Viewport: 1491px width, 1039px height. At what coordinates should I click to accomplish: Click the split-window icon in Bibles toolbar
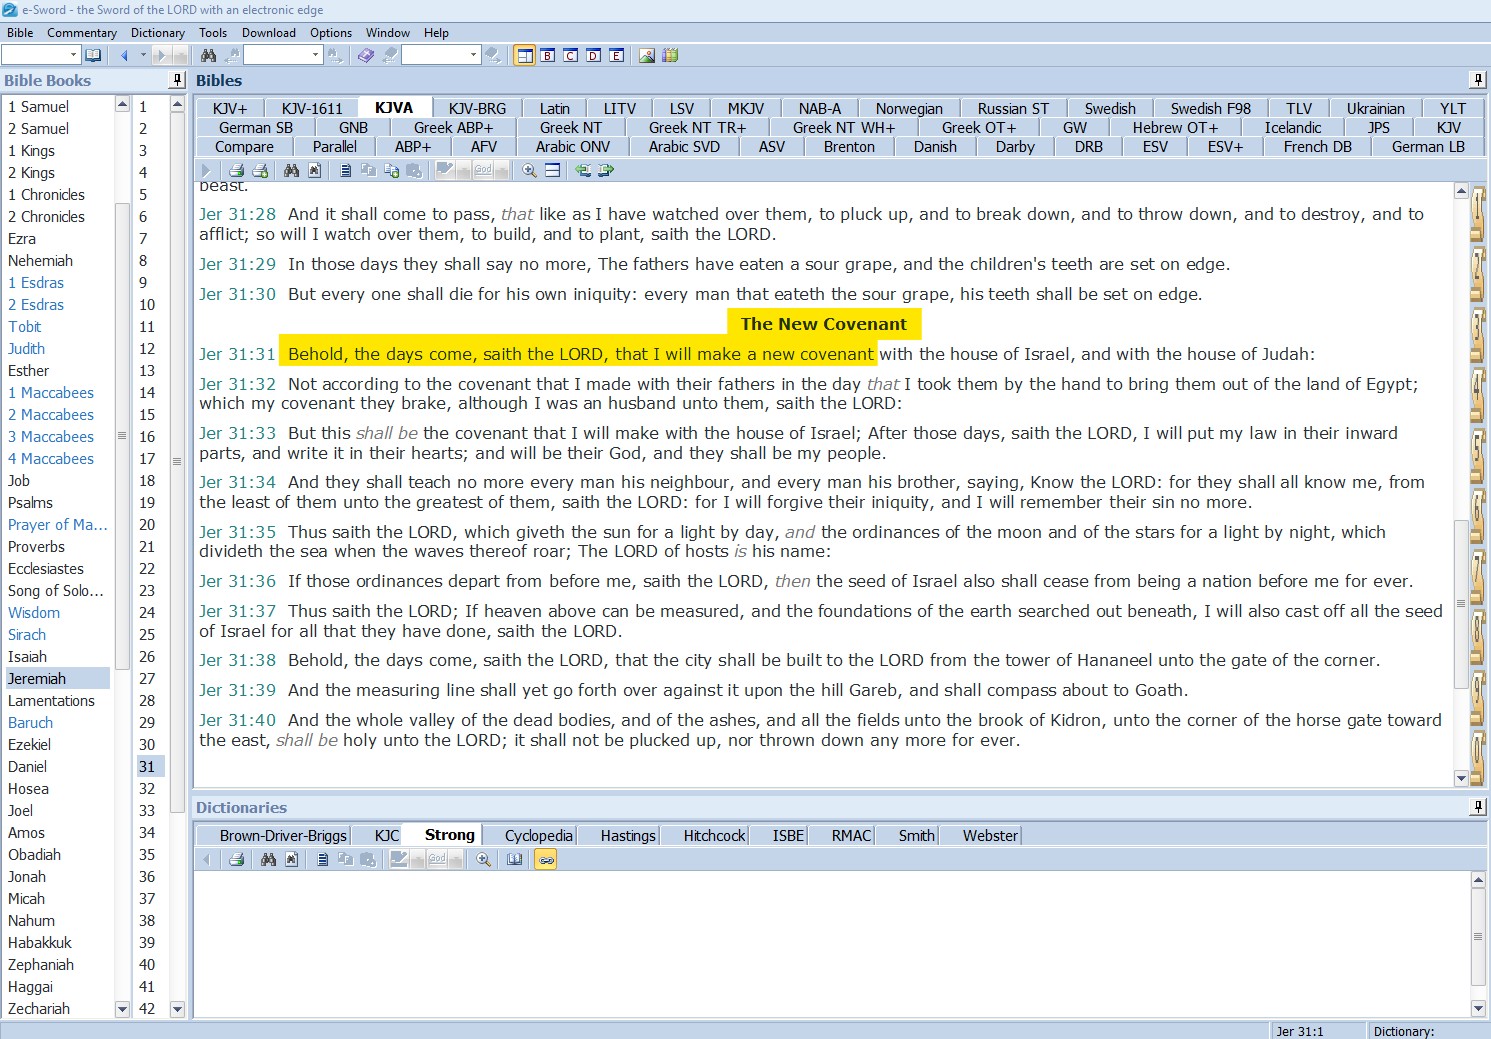click(x=552, y=171)
